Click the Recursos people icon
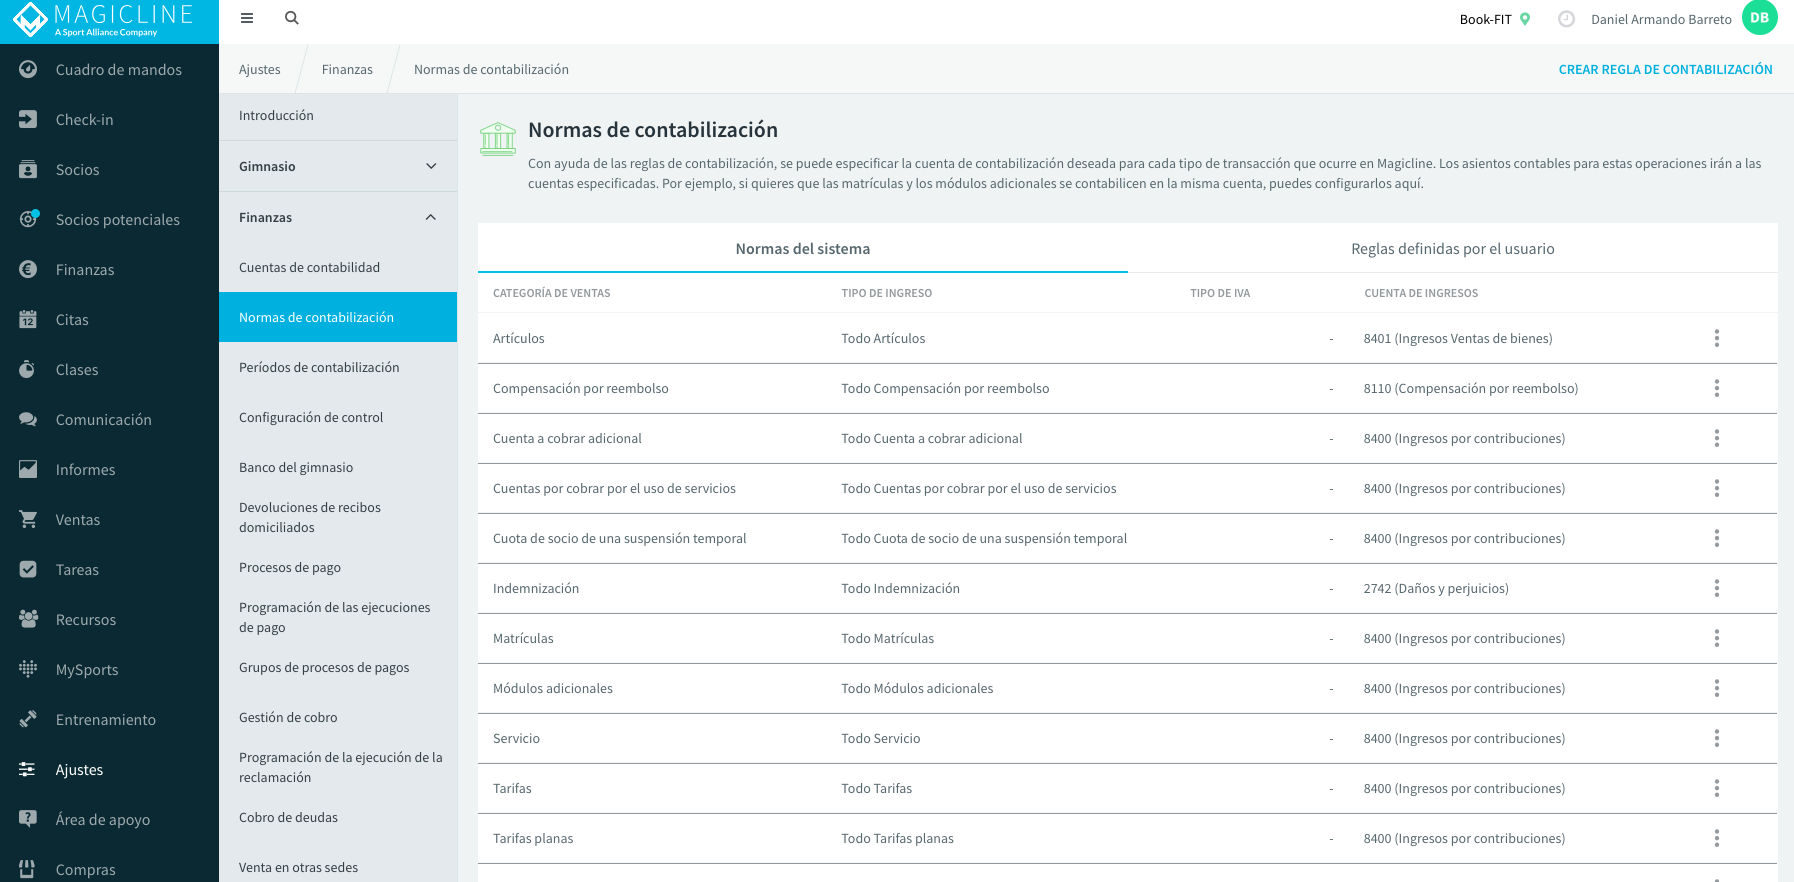Viewport: 1794px width, 882px height. pyautogui.click(x=28, y=619)
